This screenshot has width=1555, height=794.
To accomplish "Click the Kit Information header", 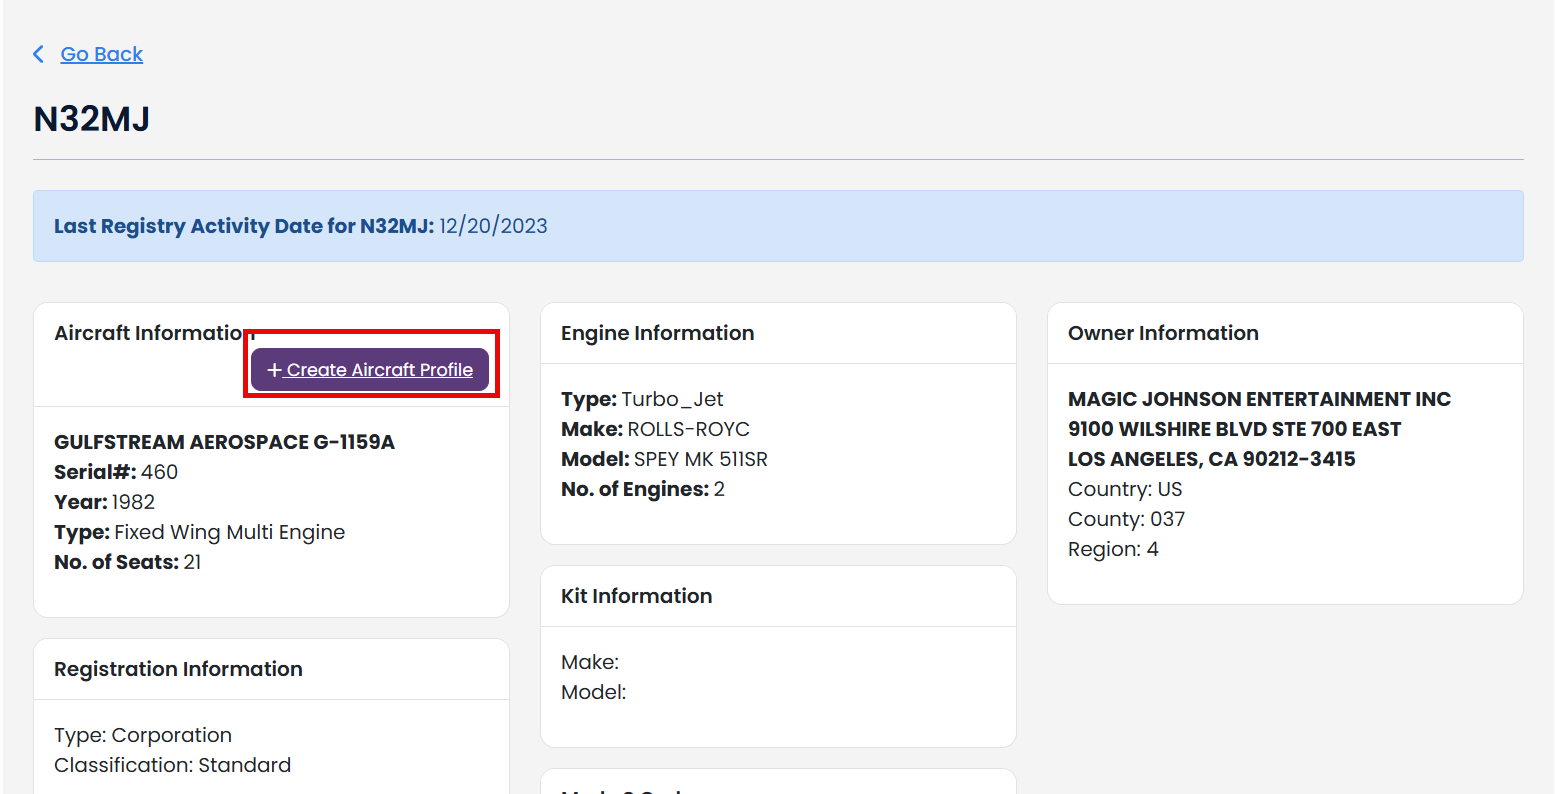I will [x=637, y=596].
